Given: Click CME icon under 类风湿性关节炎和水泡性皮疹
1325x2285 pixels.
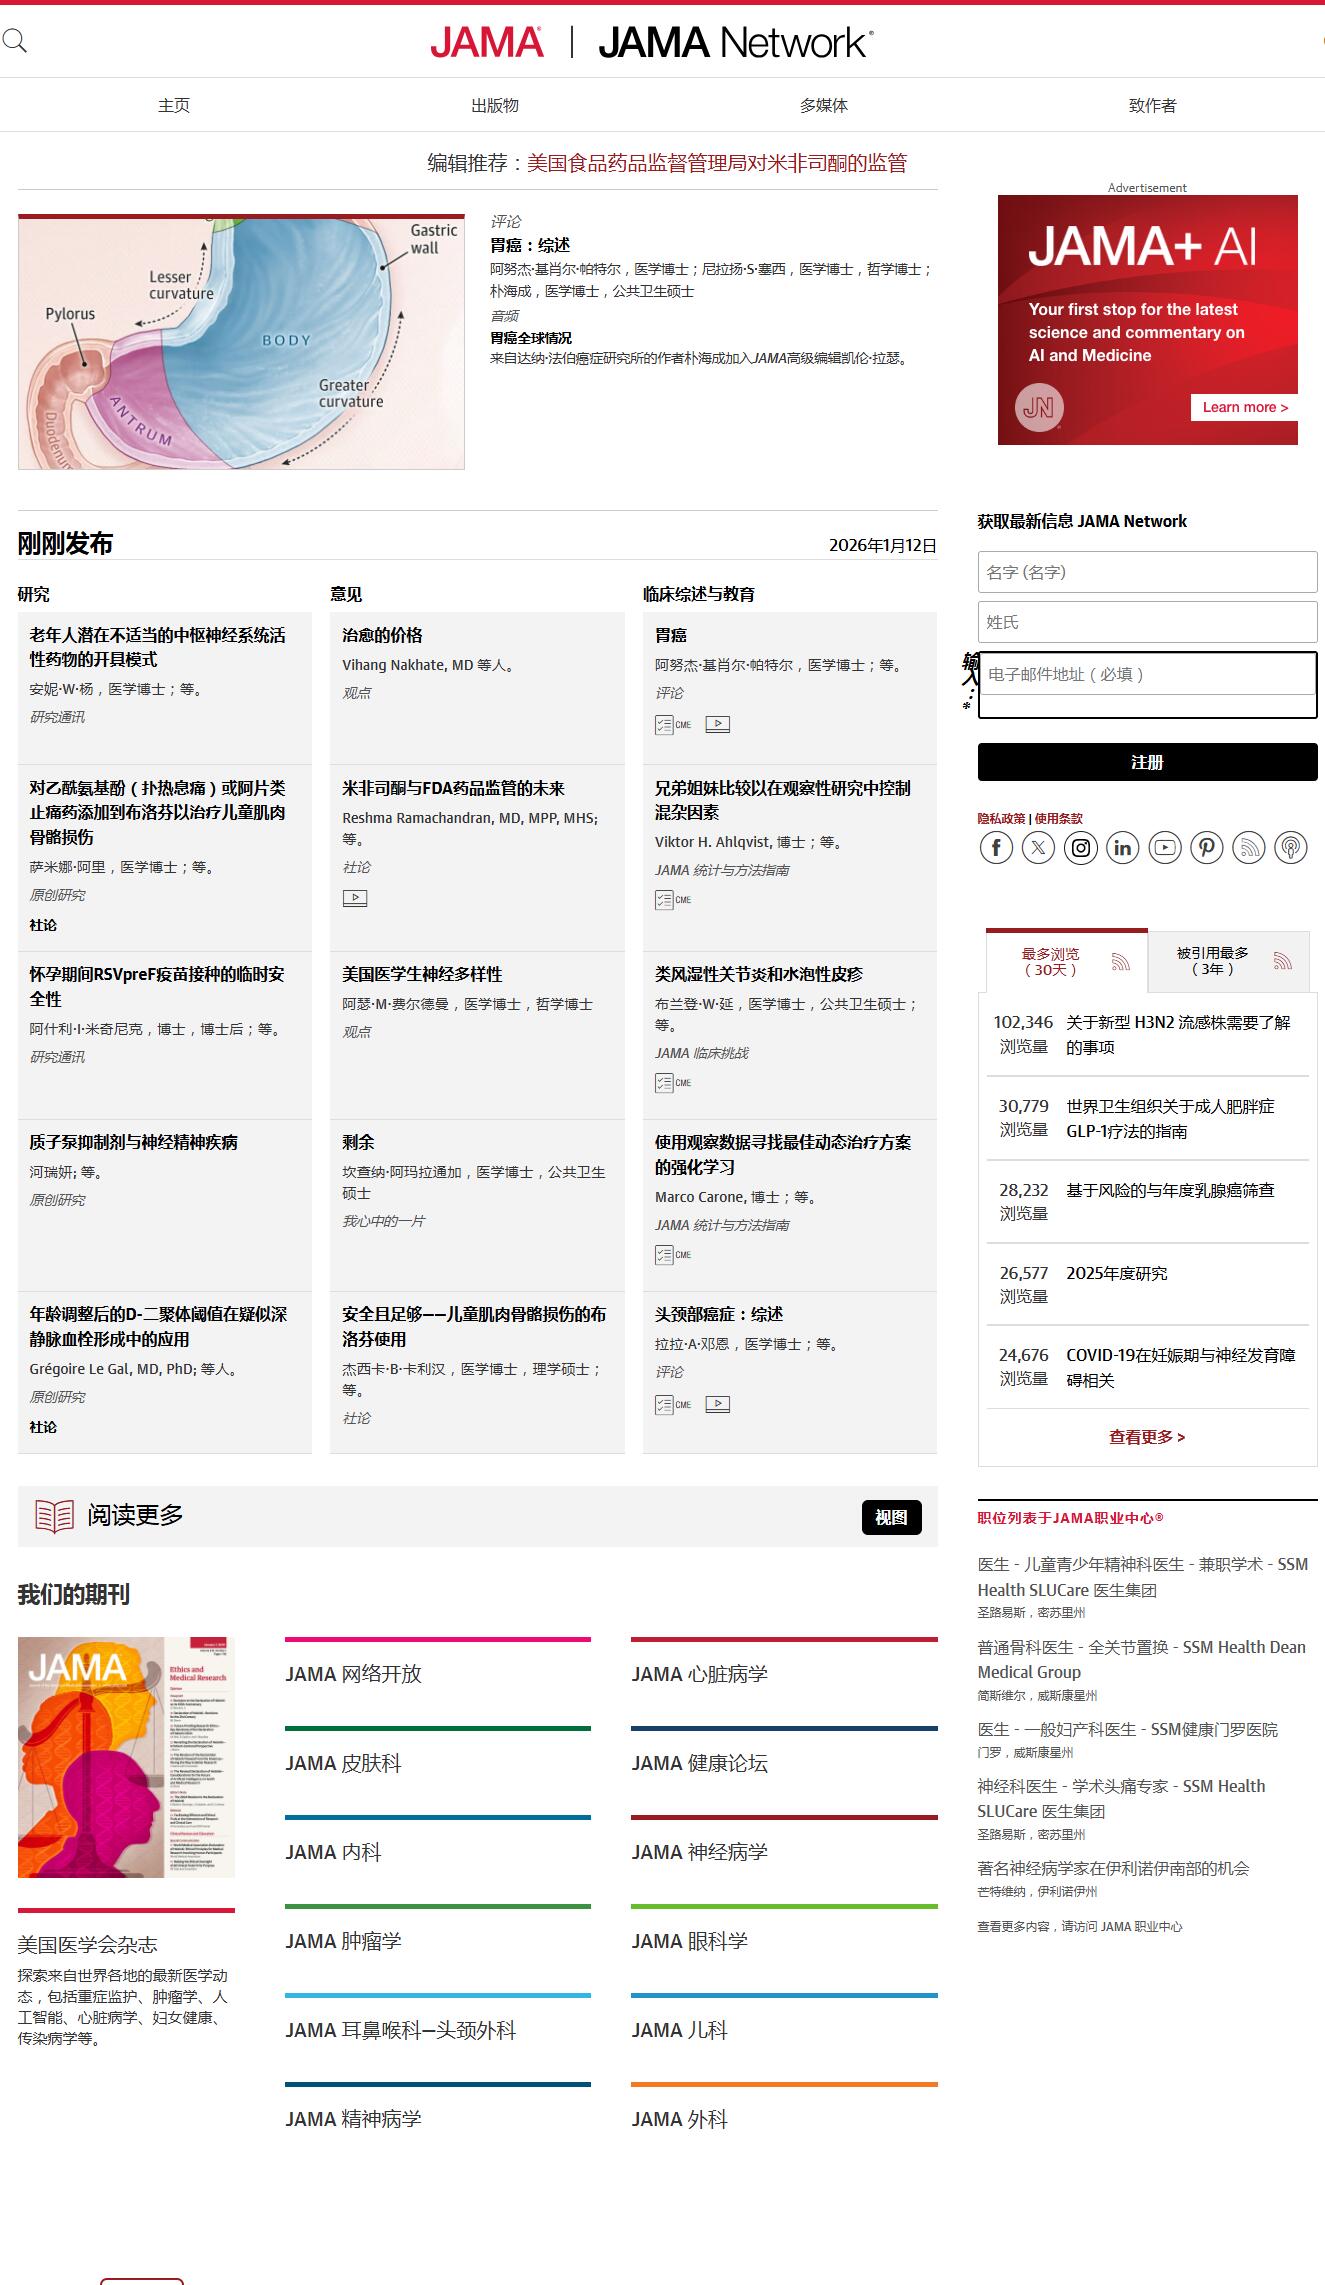Looking at the screenshot, I should (673, 1083).
